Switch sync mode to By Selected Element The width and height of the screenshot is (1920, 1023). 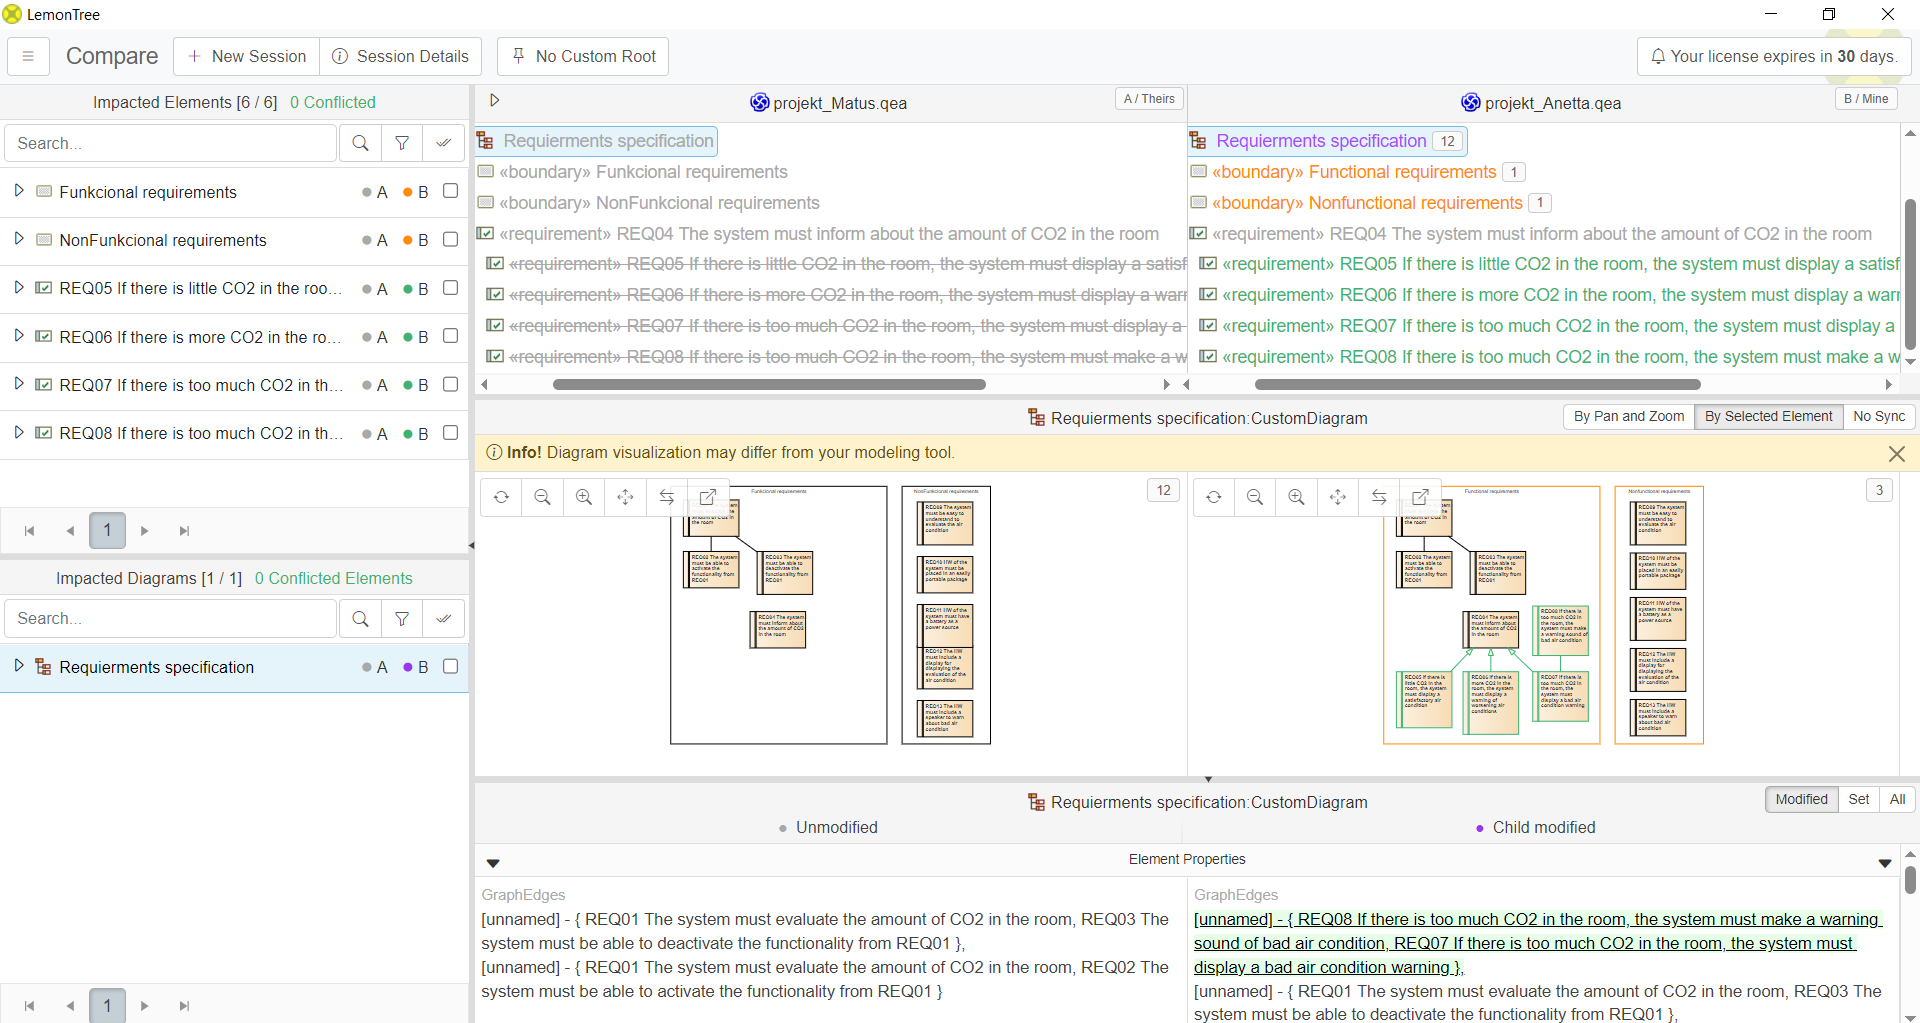[1768, 416]
